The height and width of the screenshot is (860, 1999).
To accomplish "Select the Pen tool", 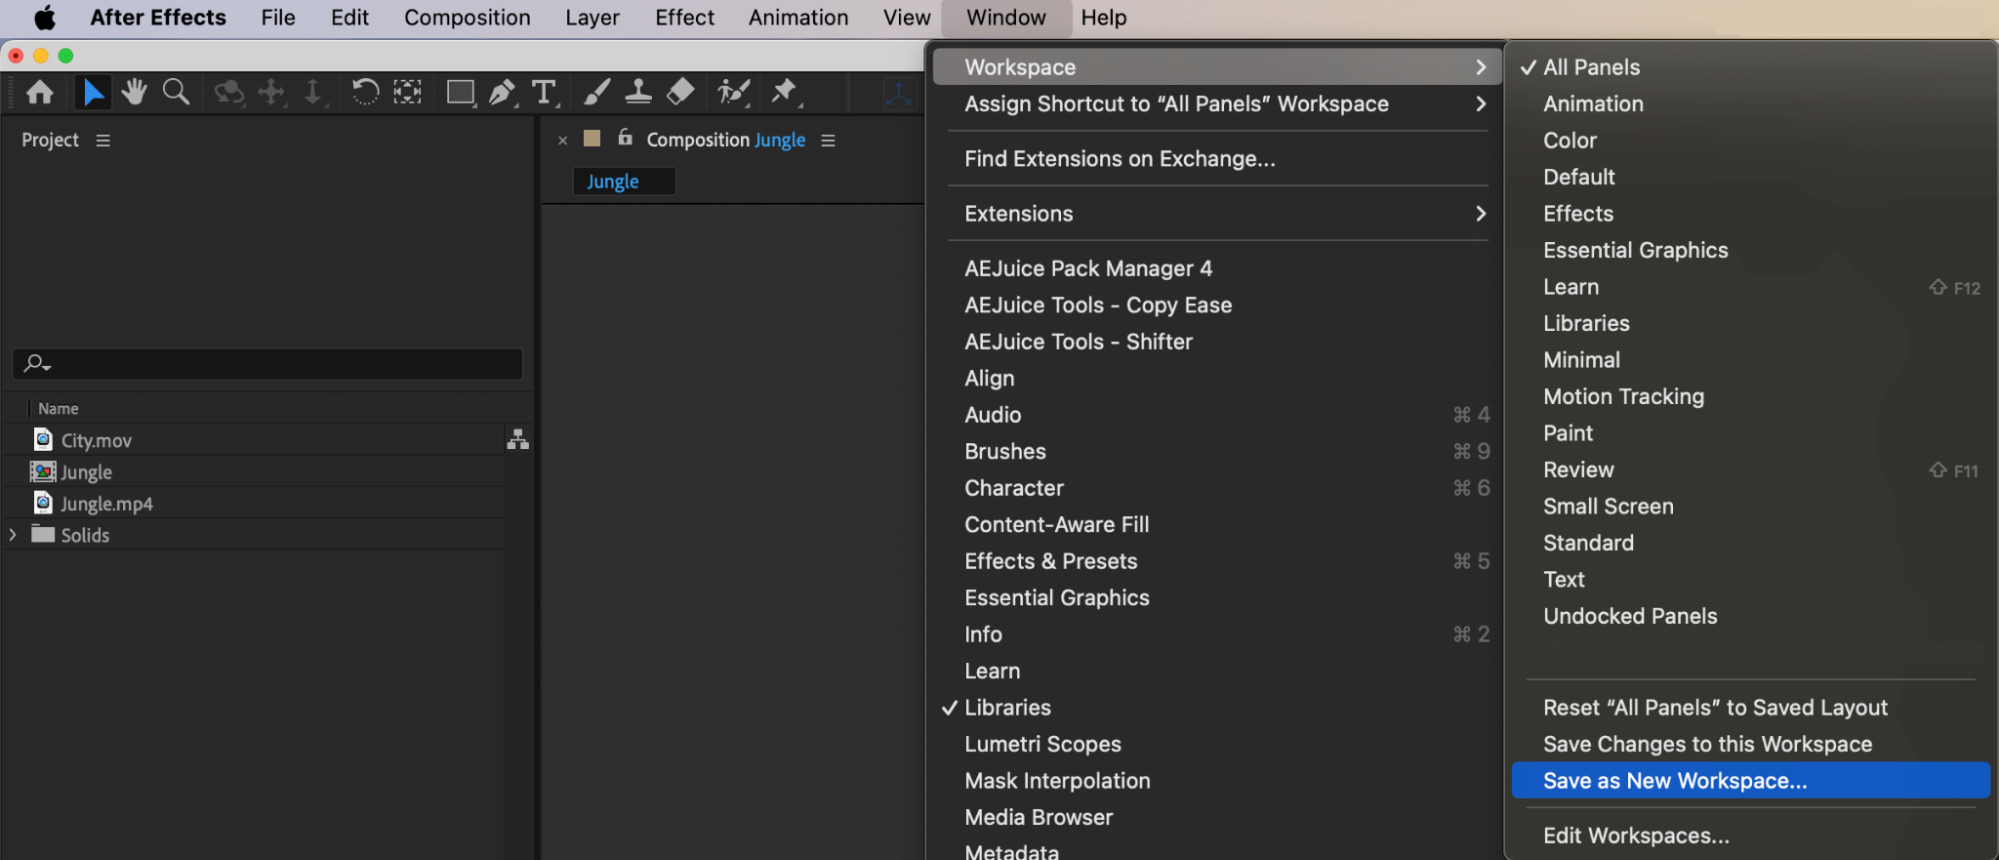I will 503,93.
